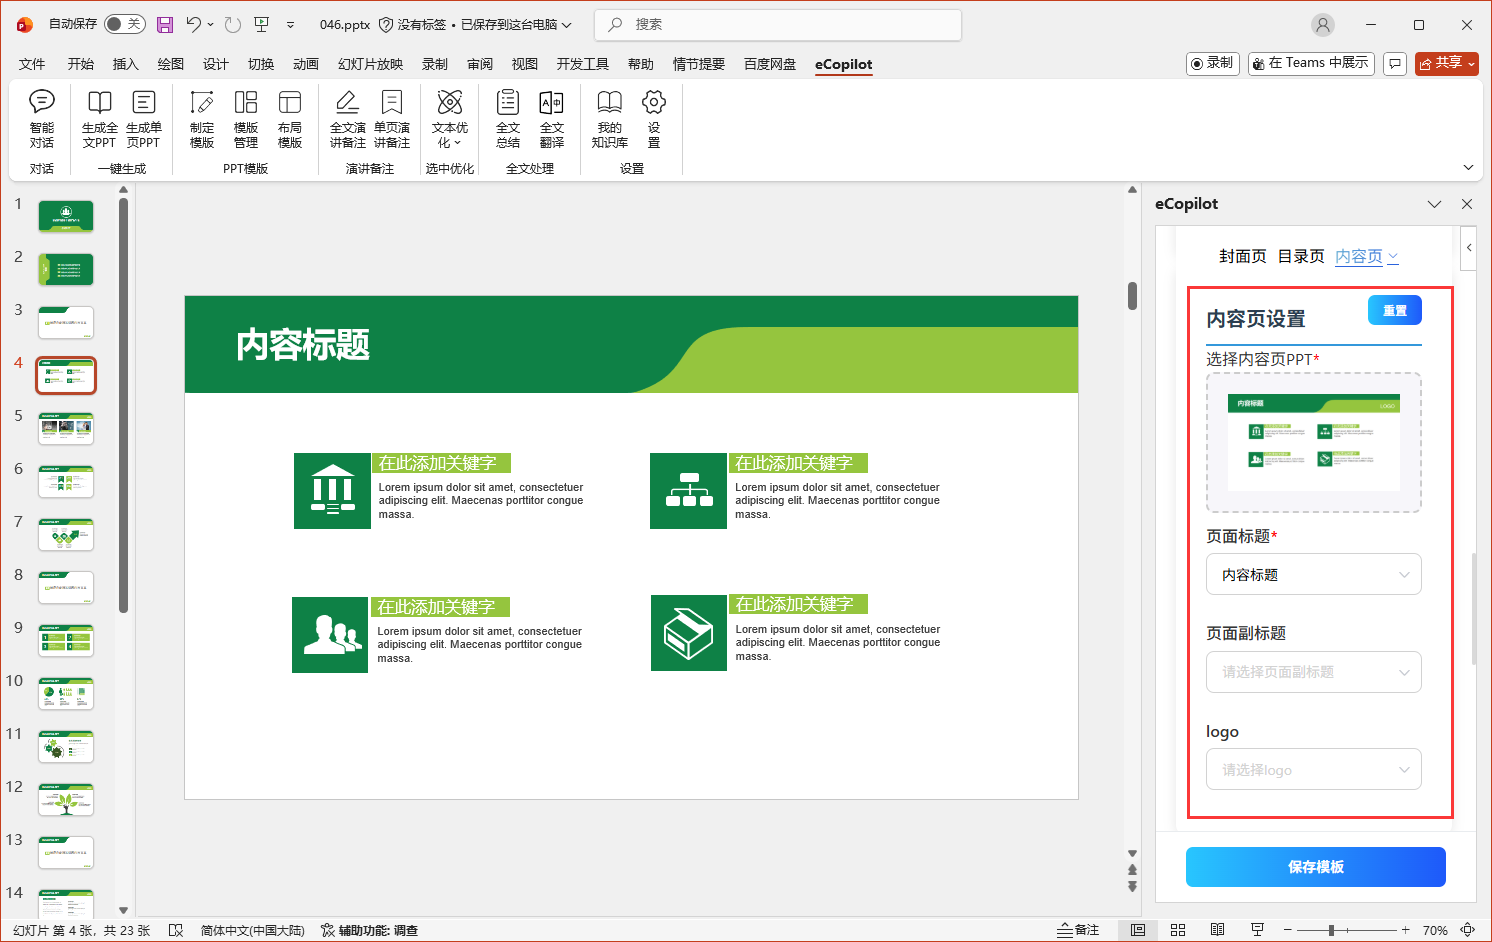Click 全文演讲备注 icon
The image size is (1492, 942).
point(347,119)
